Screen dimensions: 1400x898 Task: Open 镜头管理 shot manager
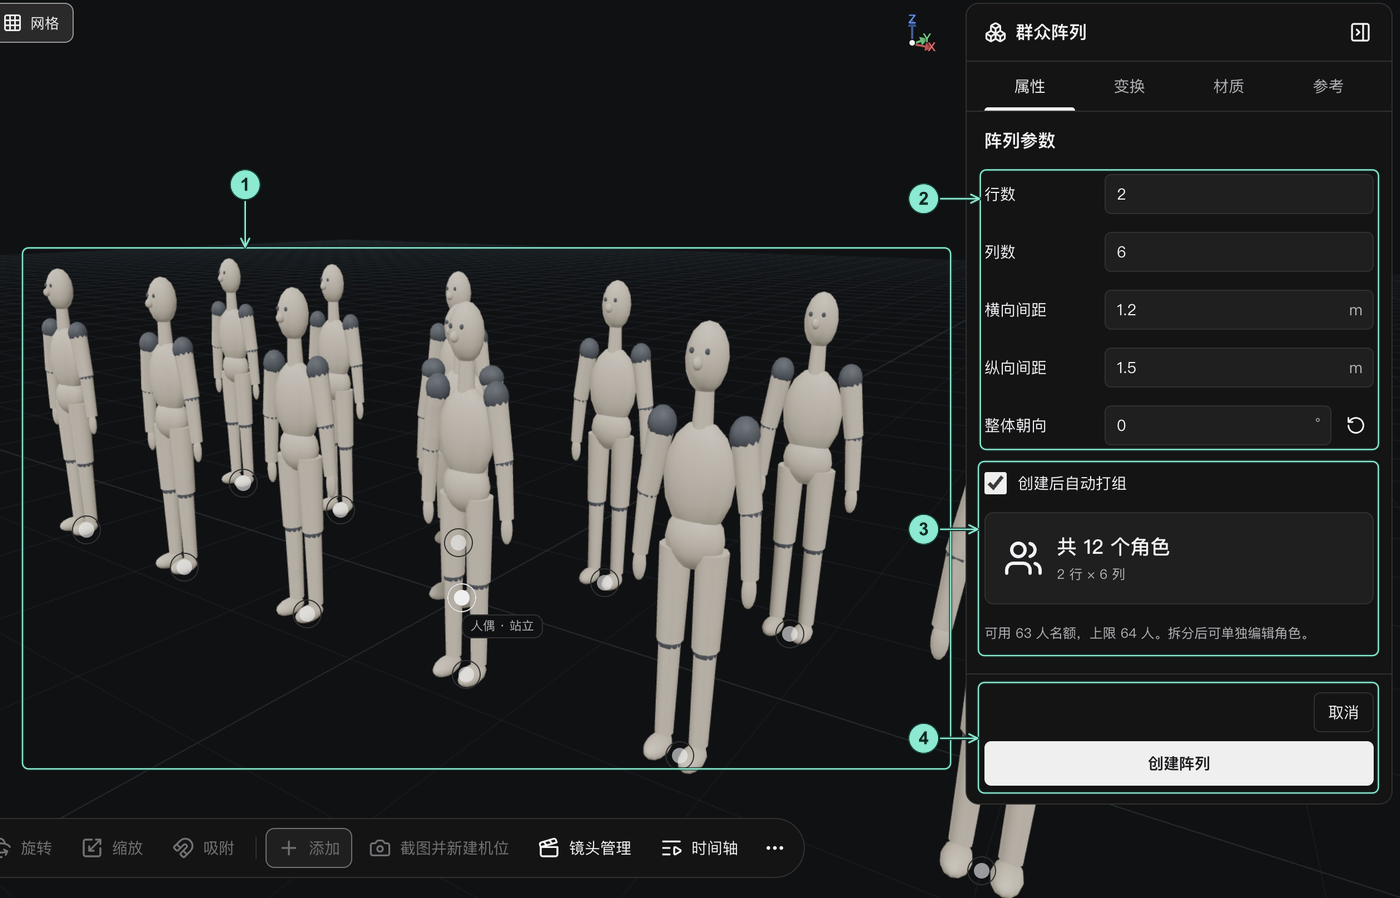click(x=585, y=848)
